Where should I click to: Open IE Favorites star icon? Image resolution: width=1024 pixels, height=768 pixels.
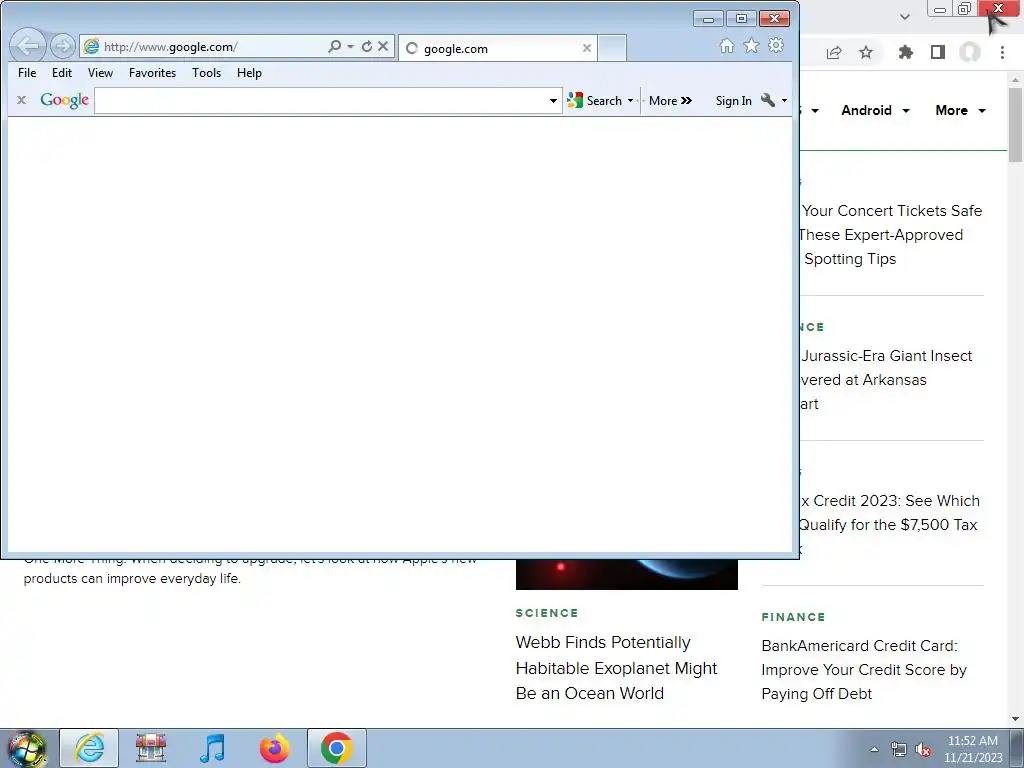click(x=752, y=46)
